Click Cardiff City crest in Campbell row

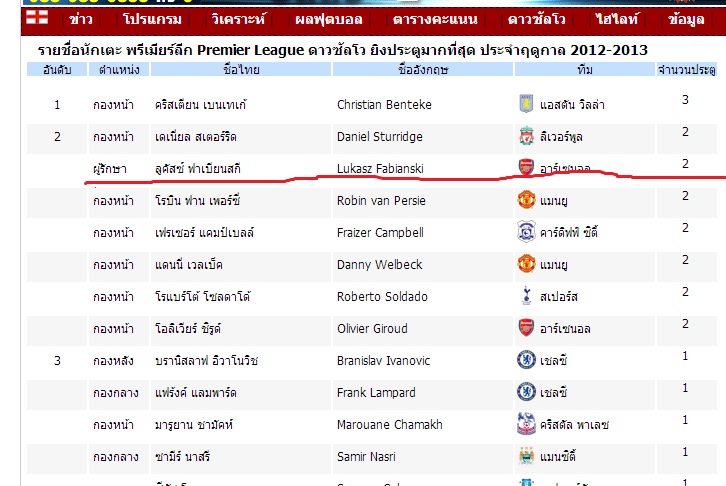pos(526,231)
